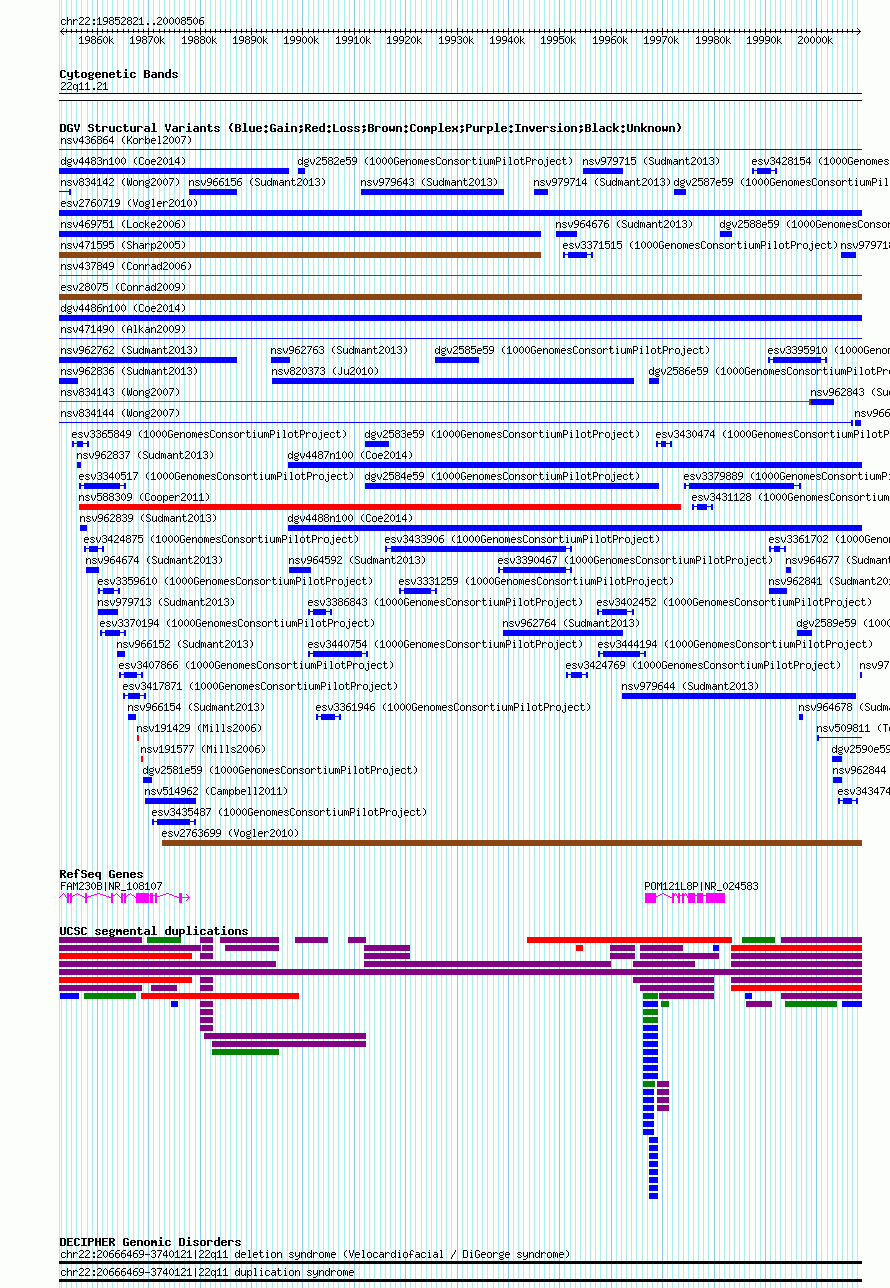The height and width of the screenshot is (1288, 890).
Task: Click the brown complex bar under nsv471595
Action: coord(300,255)
